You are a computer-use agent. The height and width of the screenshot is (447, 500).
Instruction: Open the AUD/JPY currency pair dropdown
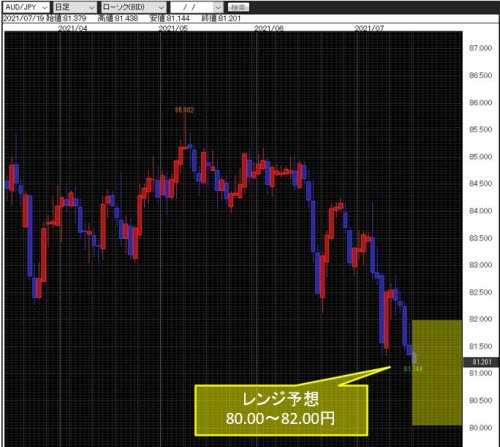(x=26, y=7)
